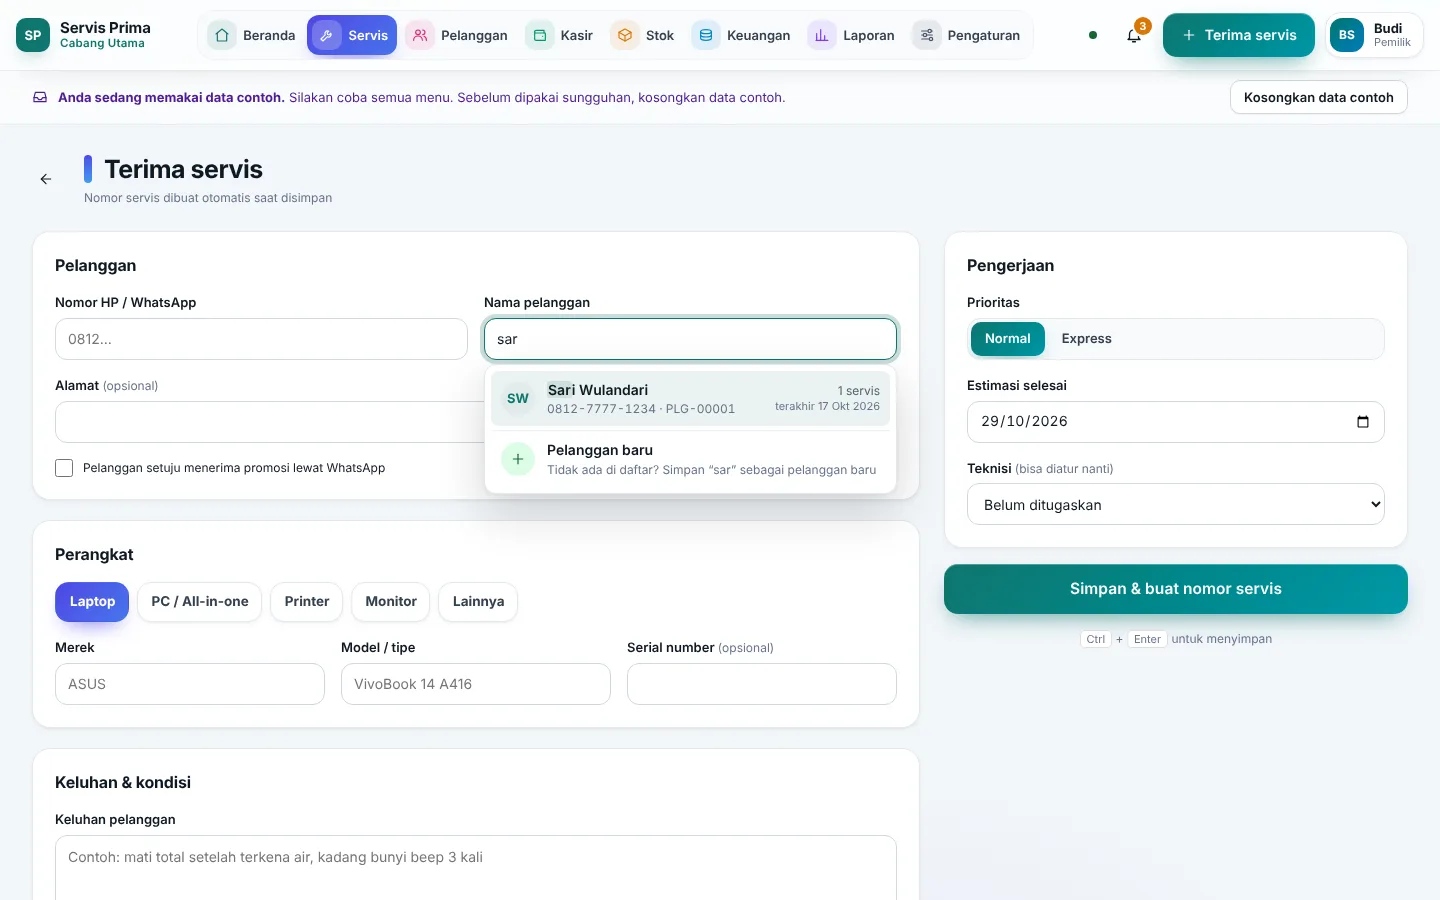
Task: Choose Sari Wulandari from suggestion list
Action: [690, 398]
